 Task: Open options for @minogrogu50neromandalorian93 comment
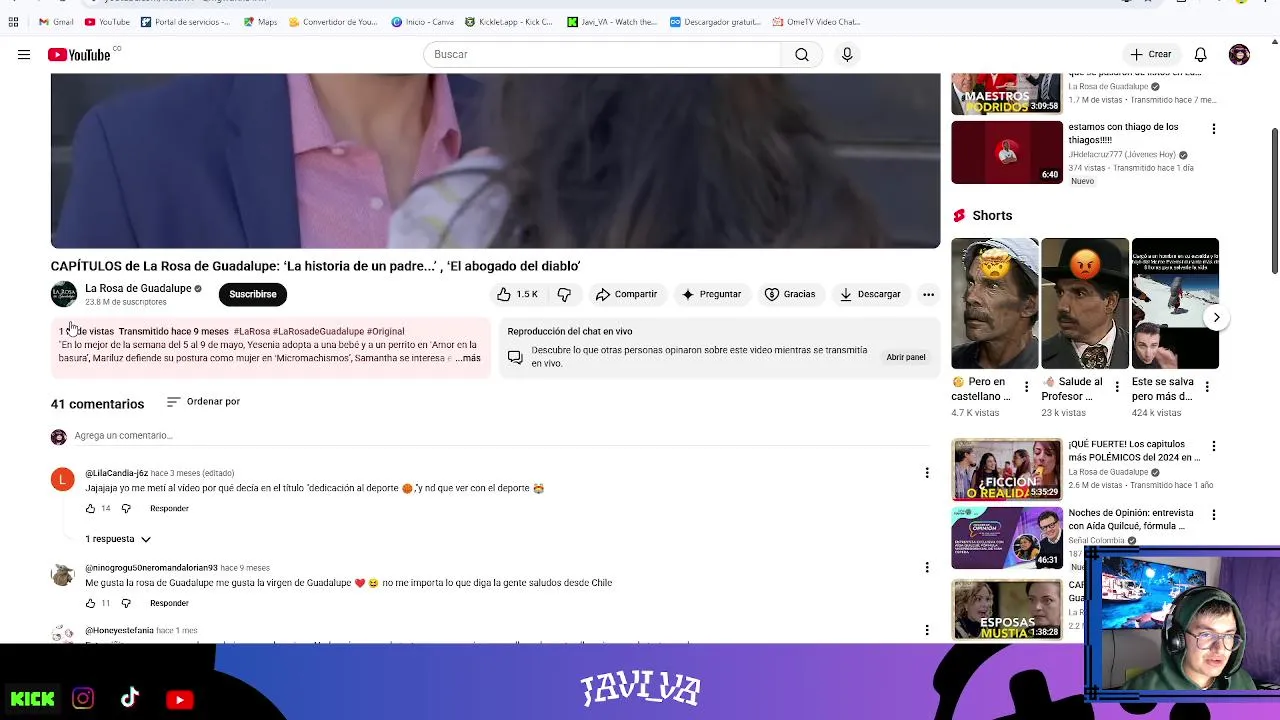coord(926,567)
